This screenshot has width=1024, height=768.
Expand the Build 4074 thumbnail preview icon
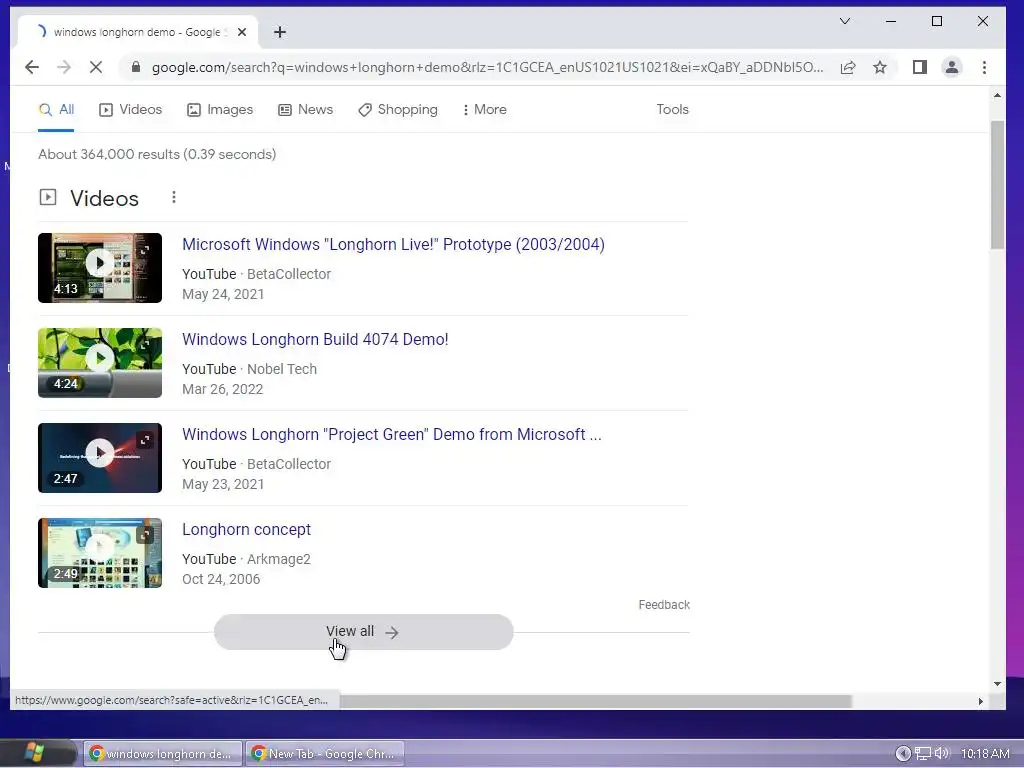(x=144, y=345)
